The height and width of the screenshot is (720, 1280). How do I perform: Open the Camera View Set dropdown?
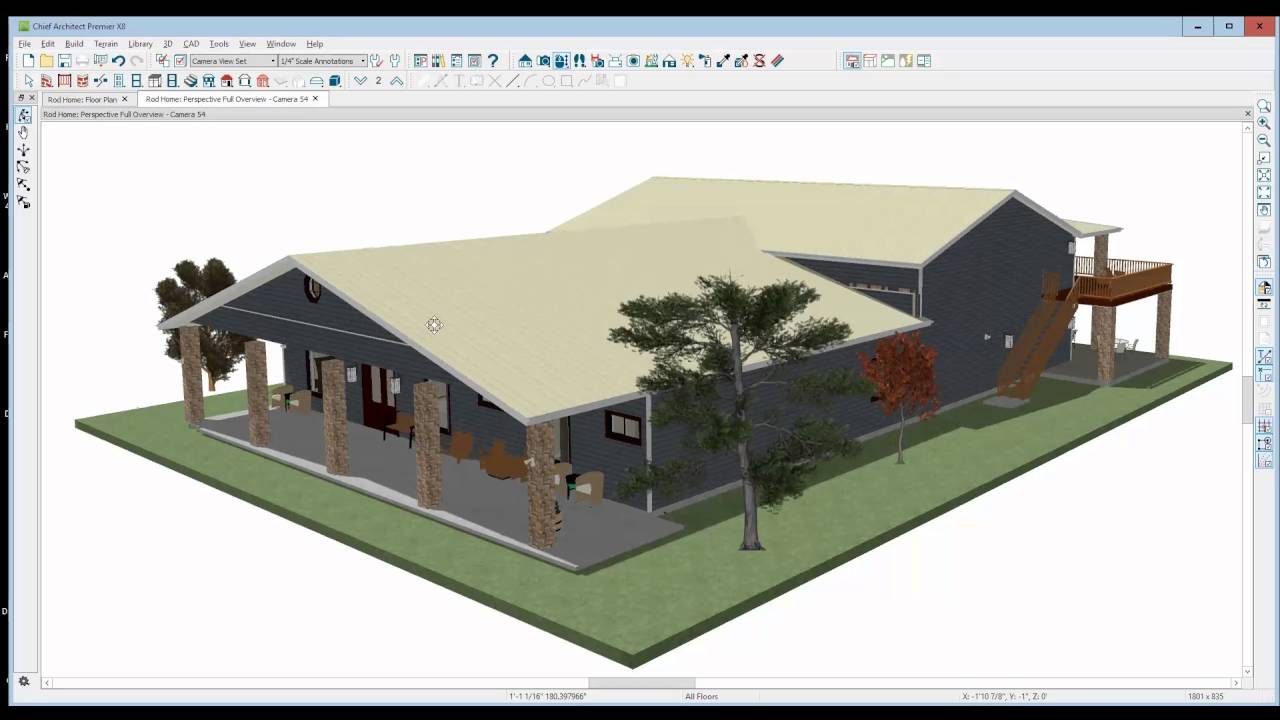[x=233, y=61]
